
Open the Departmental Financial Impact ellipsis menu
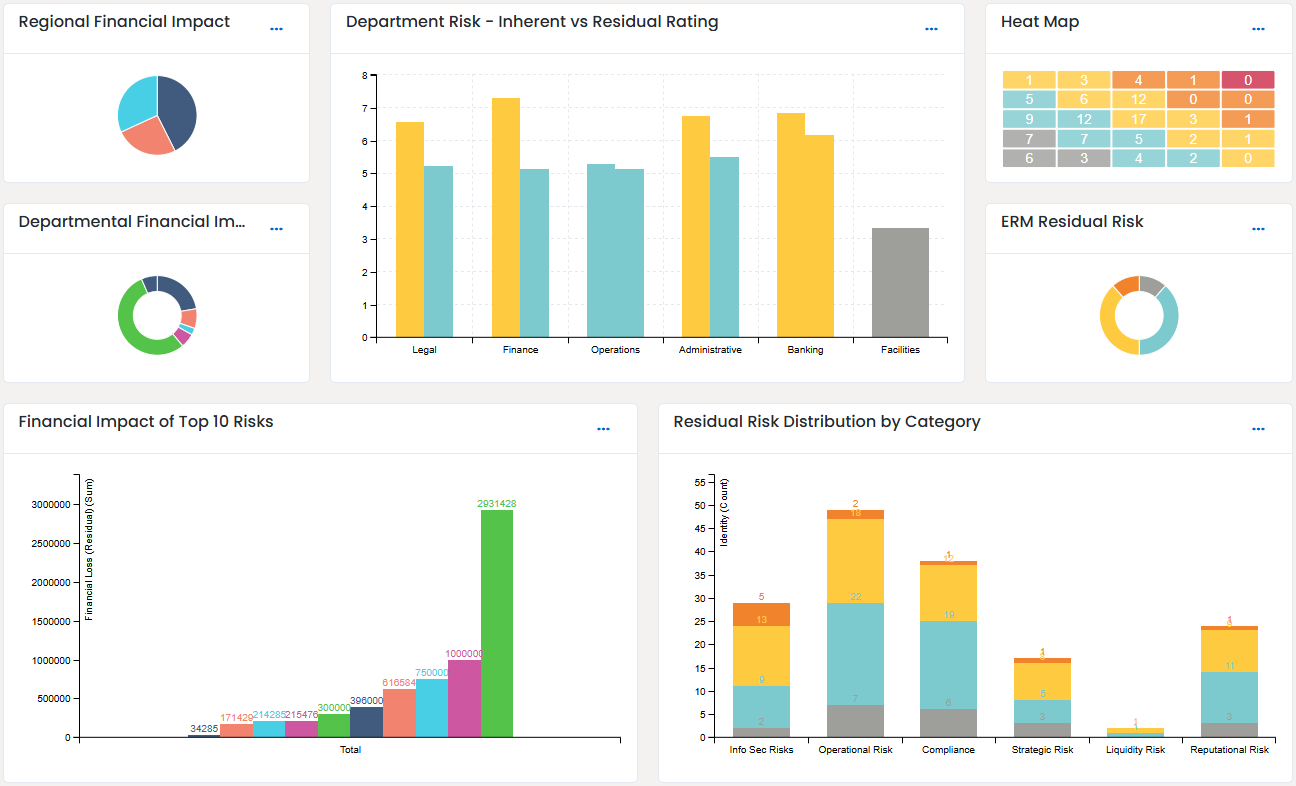click(x=277, y=229)
